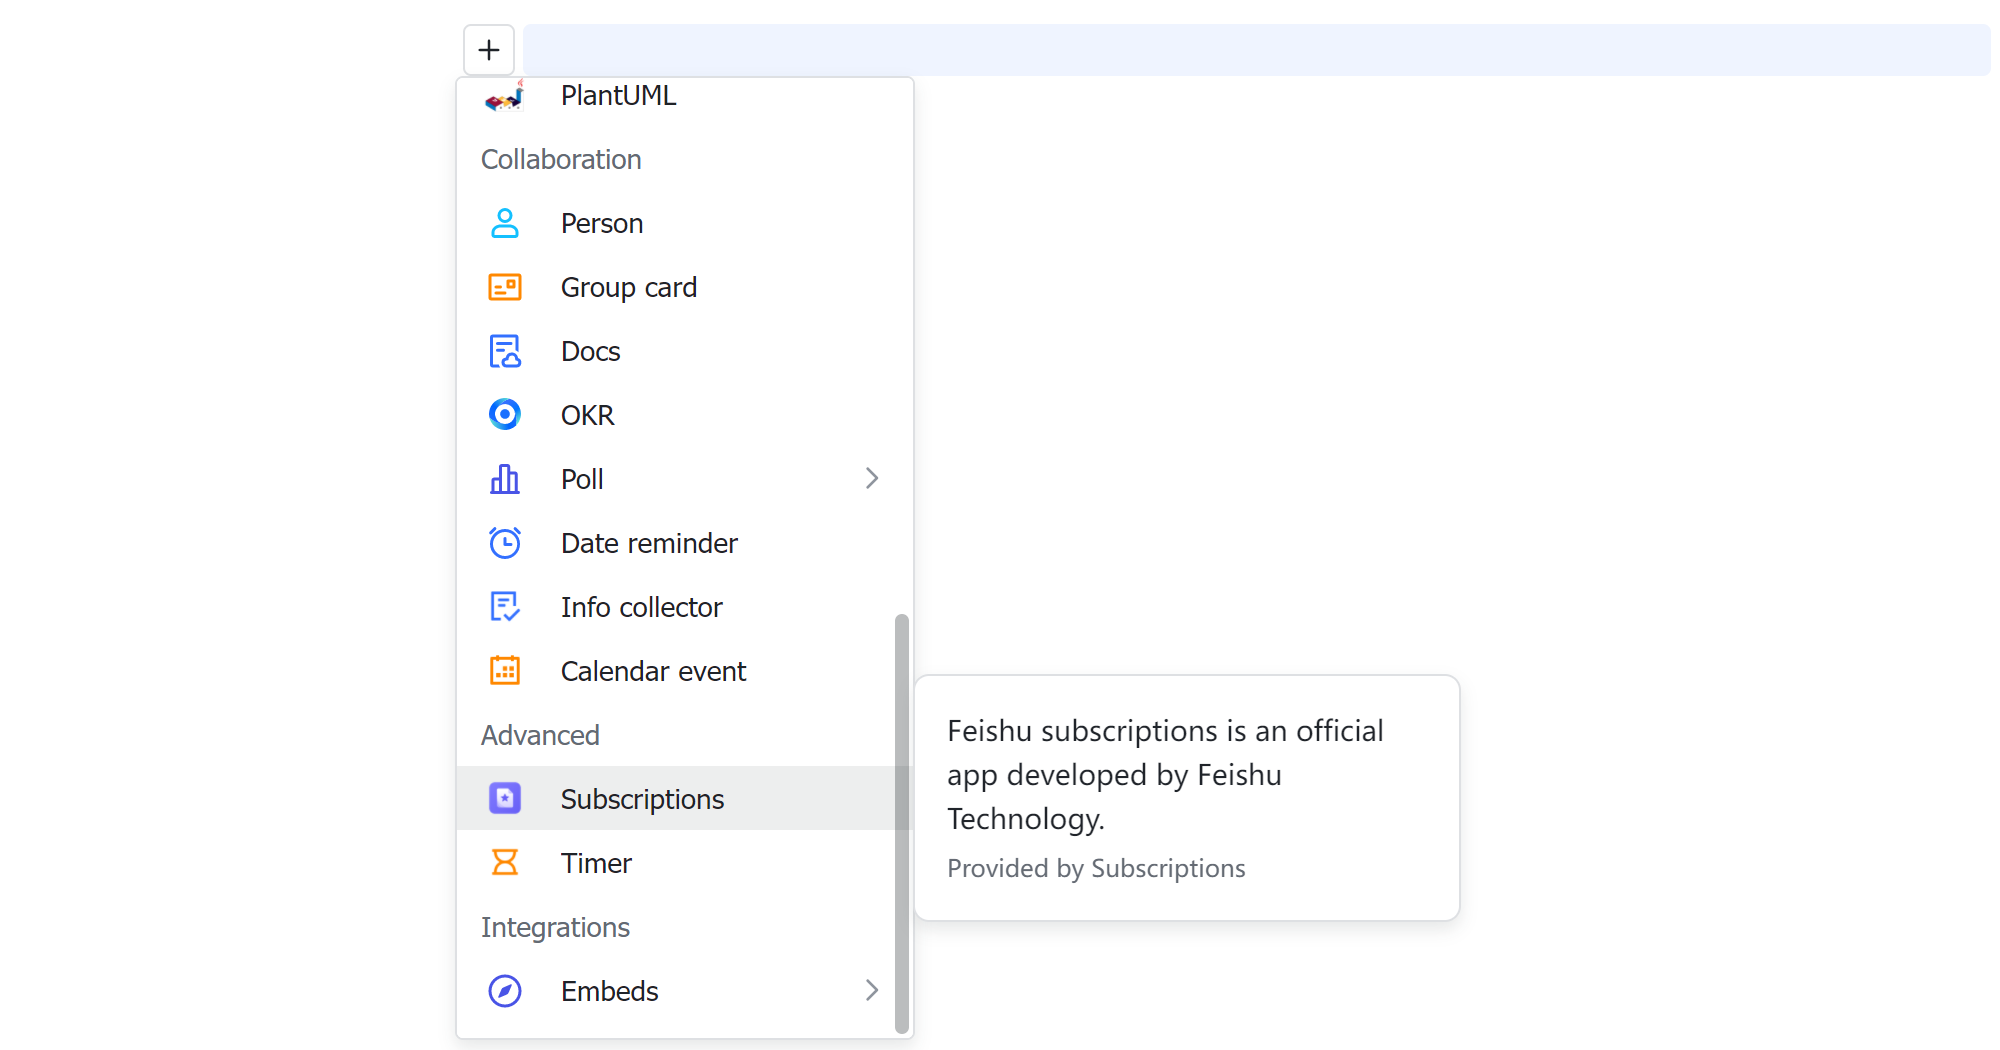Click the Docs icon

click(x=505, y=351)
